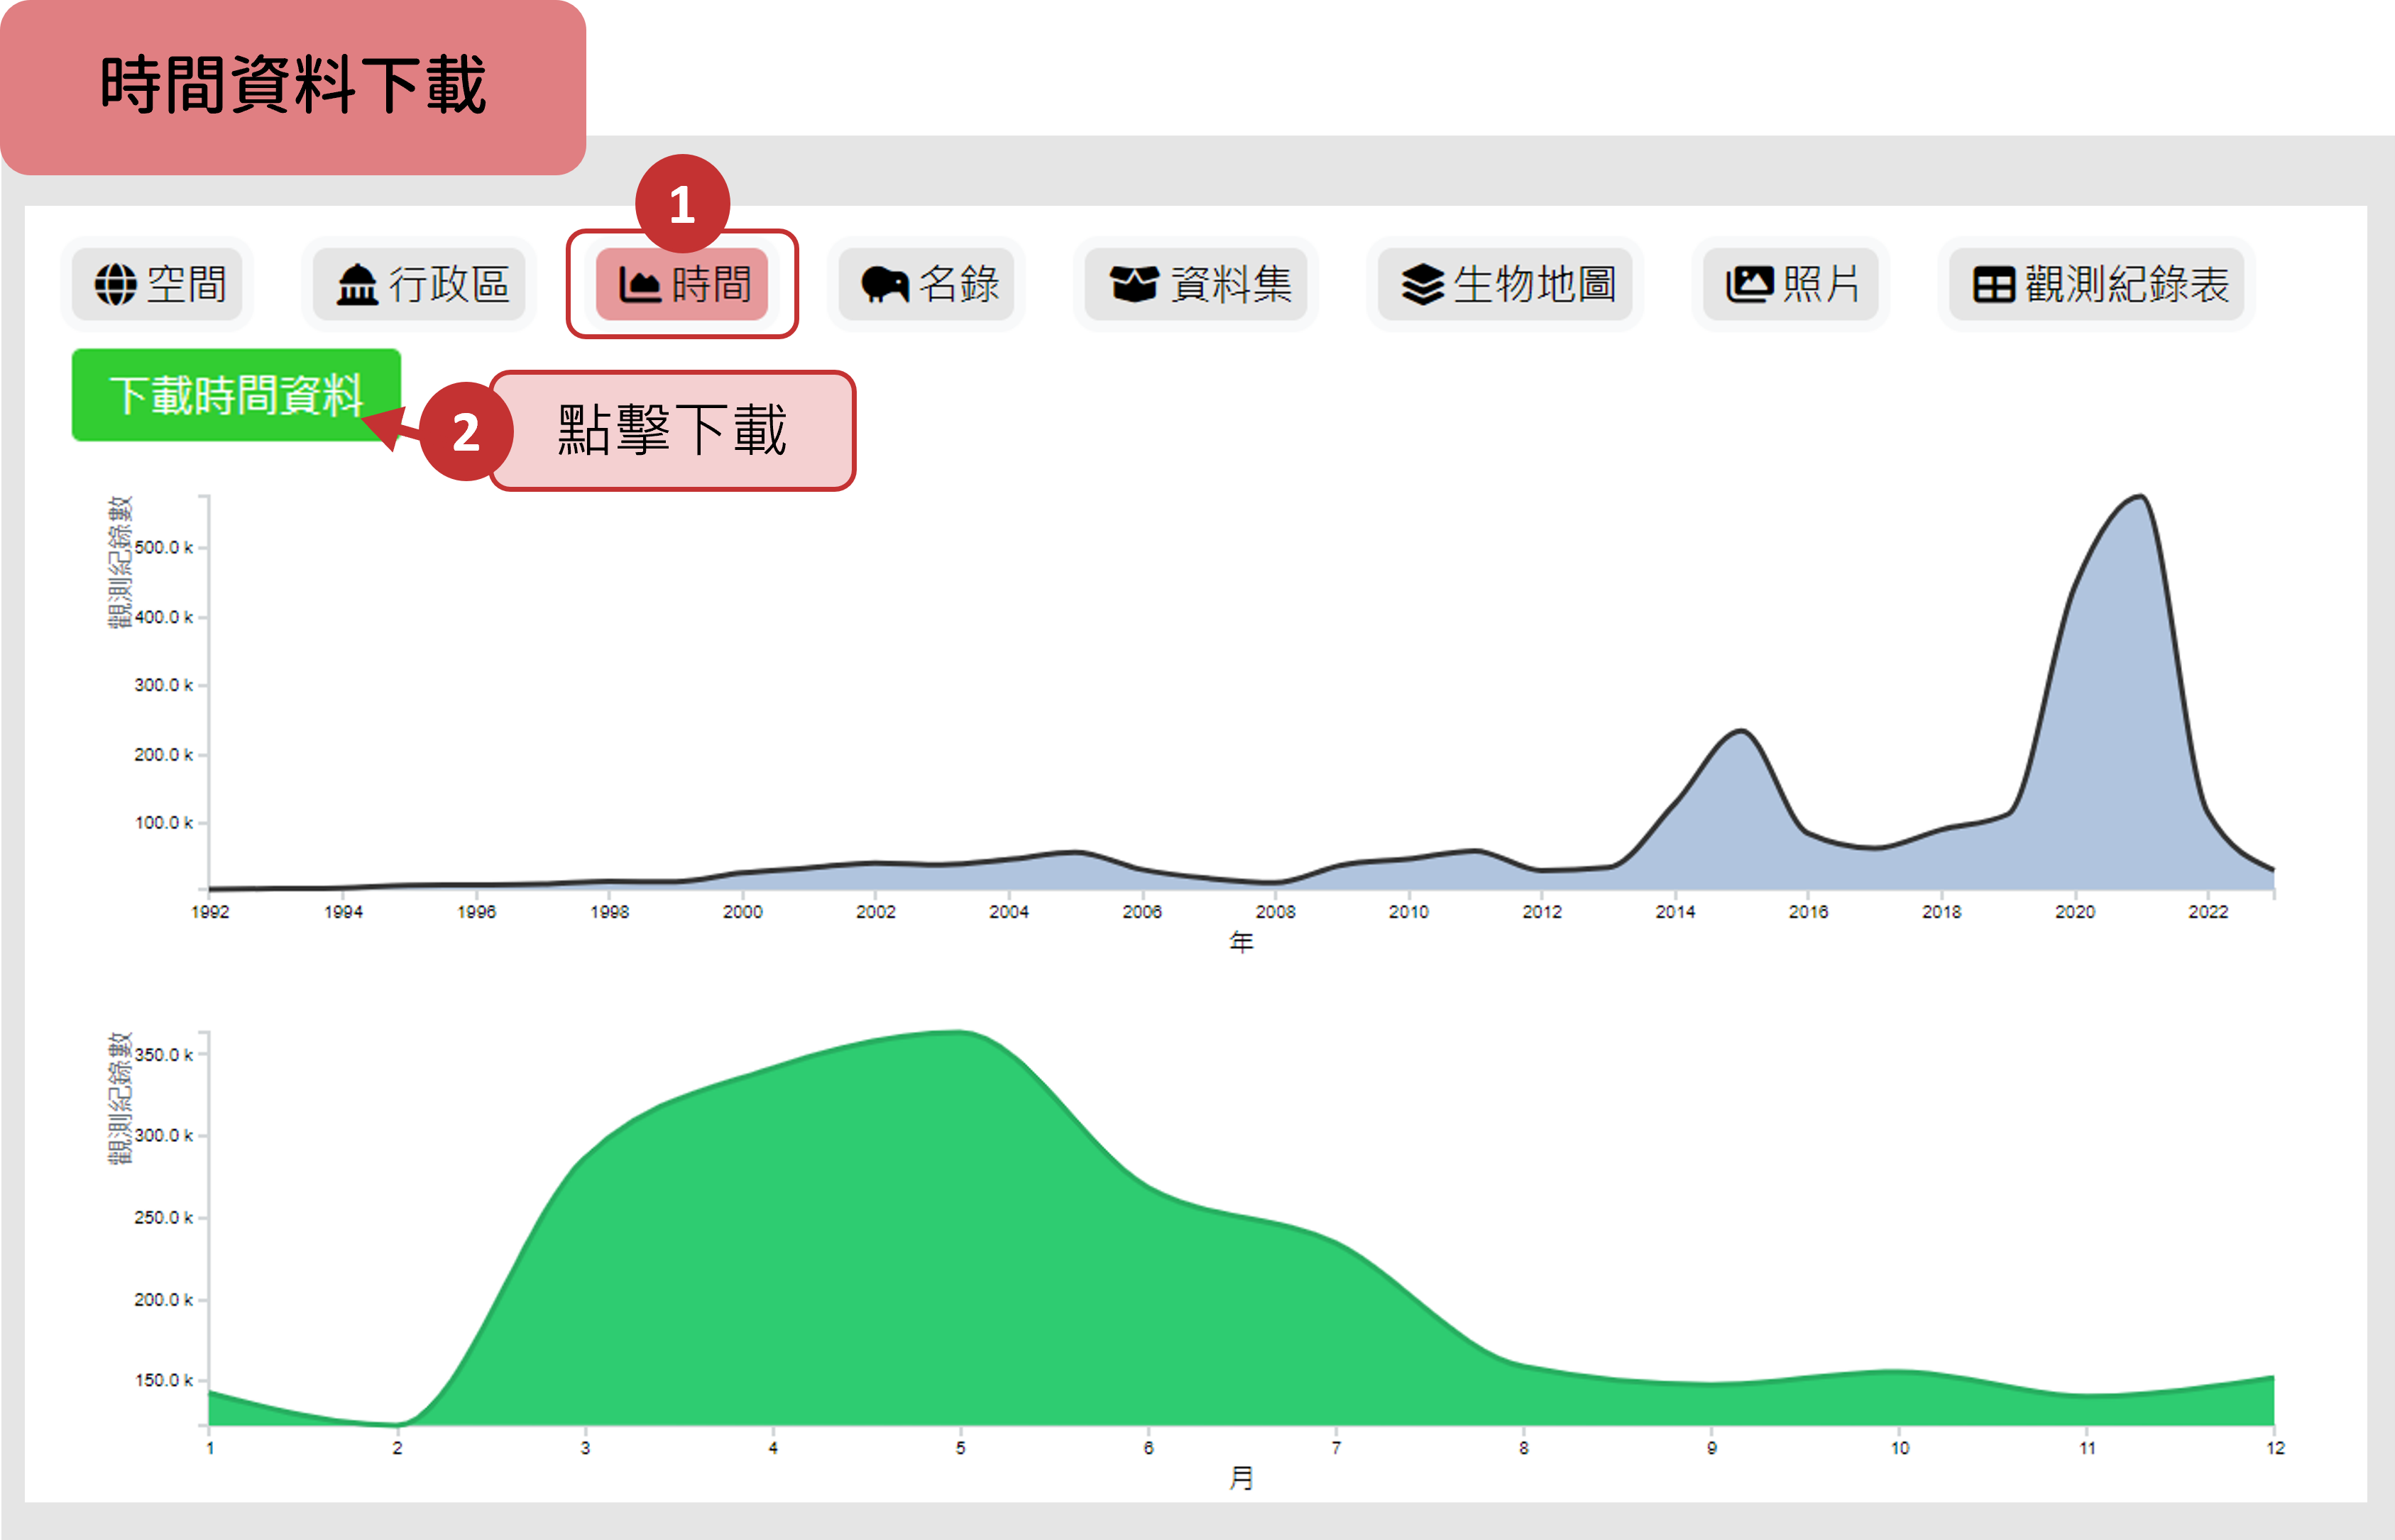Click the government building icon for 行政區
Viewport: 2395px width, 1540px height.
click(x=357, y=285)
